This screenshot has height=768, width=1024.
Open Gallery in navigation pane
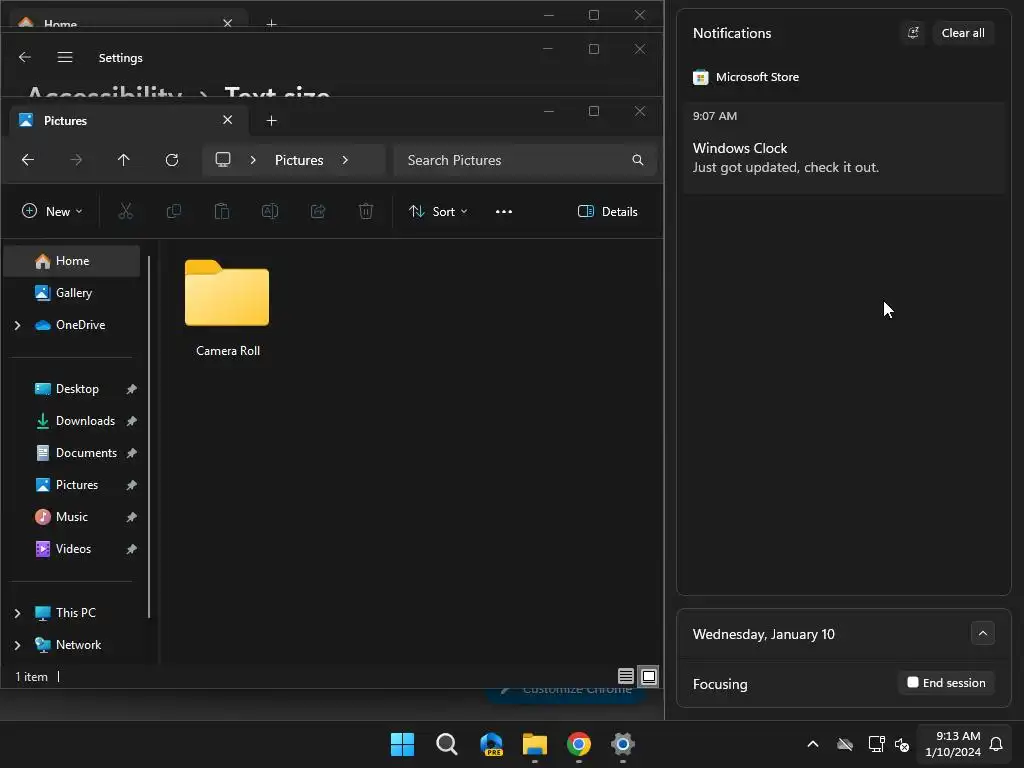pyautogui.click(x=72, y=293)
